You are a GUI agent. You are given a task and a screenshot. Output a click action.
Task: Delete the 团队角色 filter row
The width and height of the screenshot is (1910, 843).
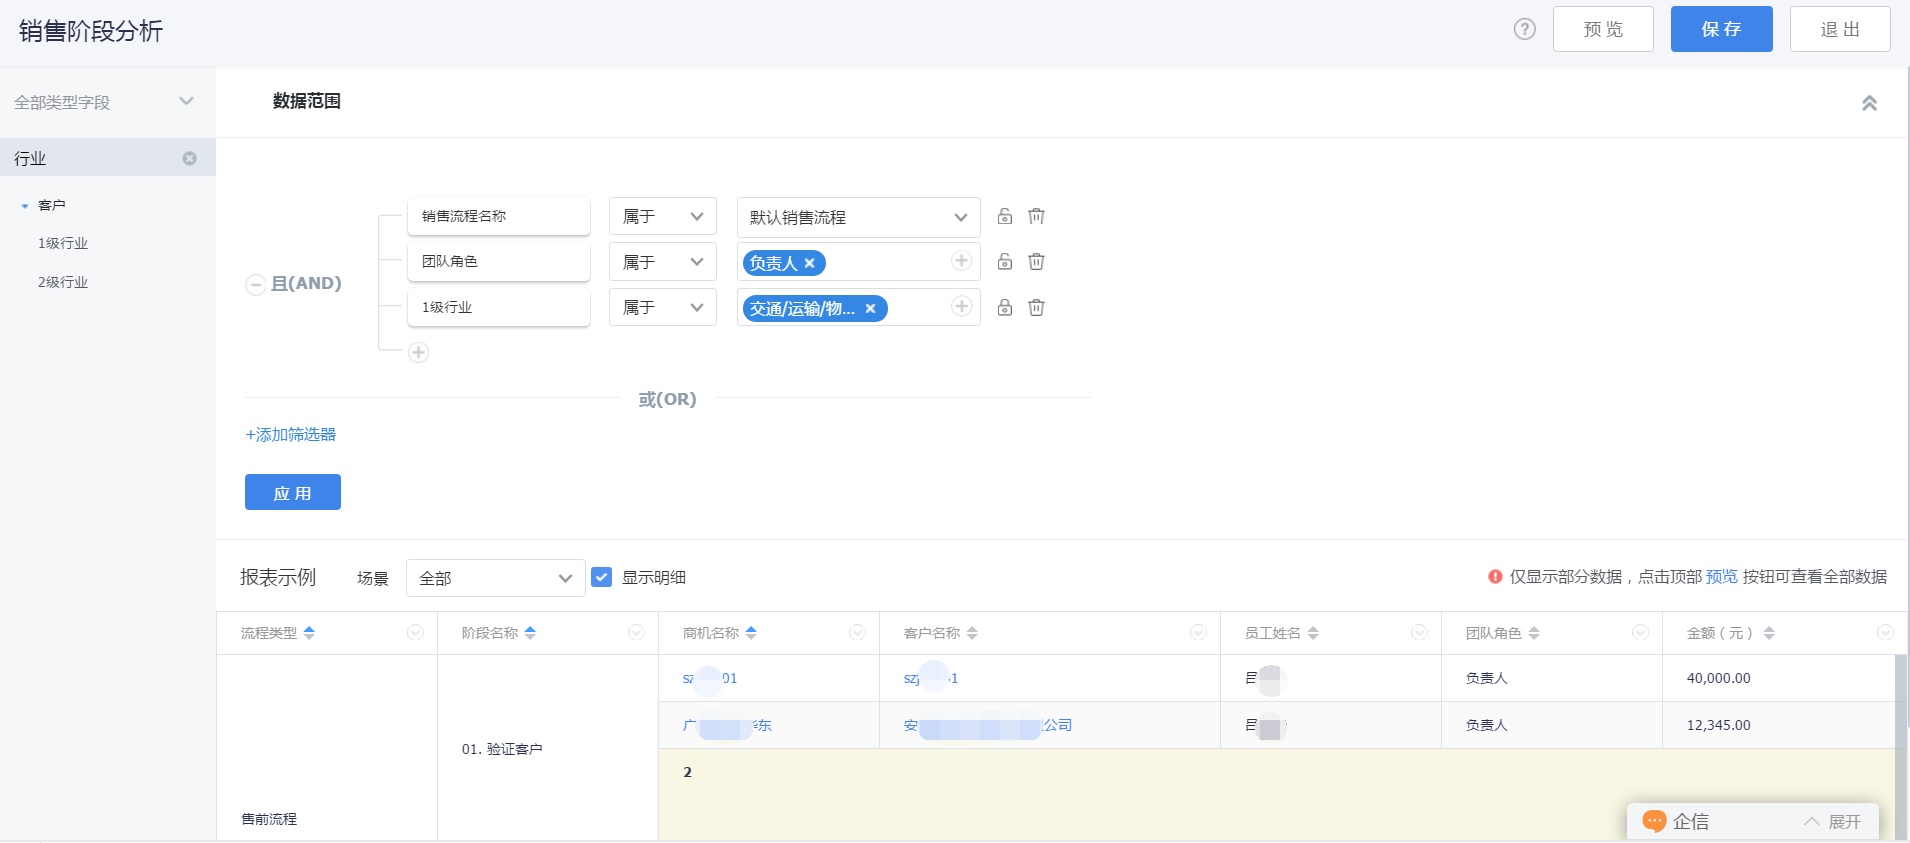[1037, 261]
